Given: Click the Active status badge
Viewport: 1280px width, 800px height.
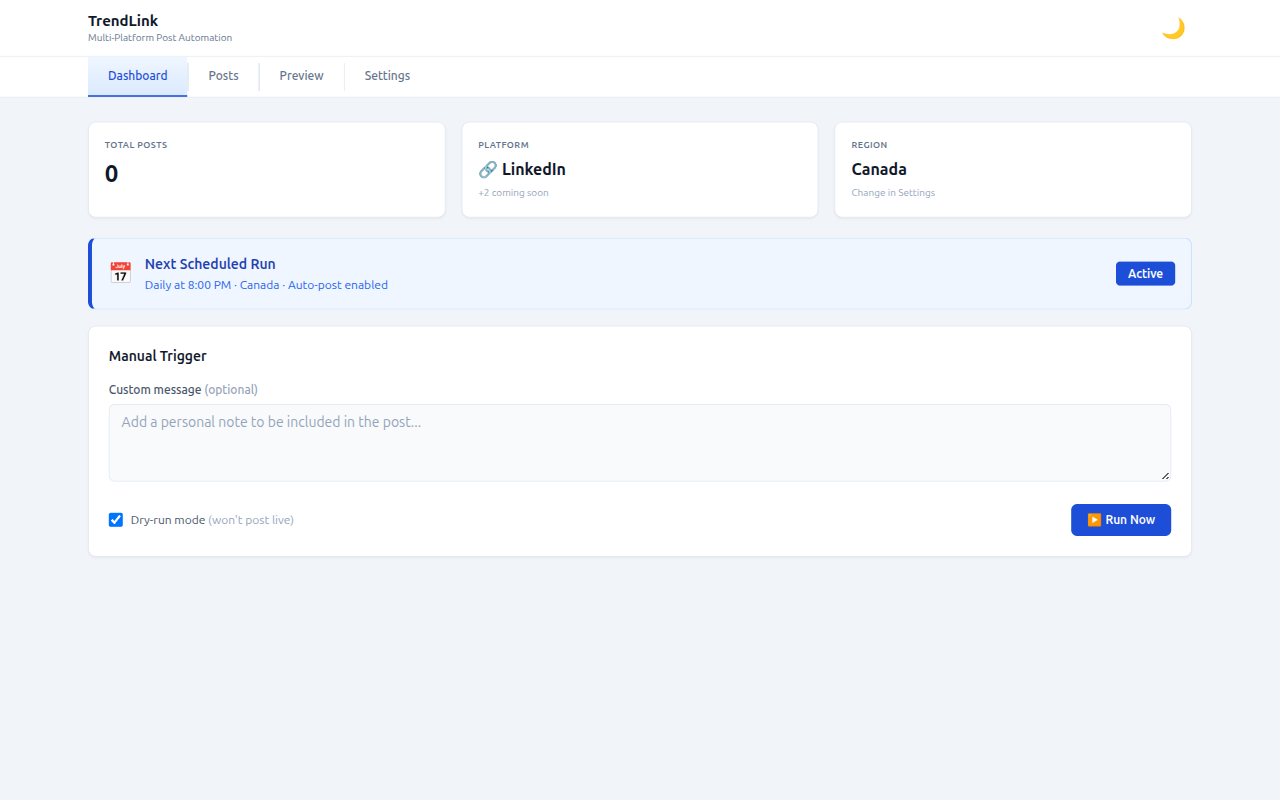Looking at the screenshot, I should pyautogui.click(x=1145, y=274).
